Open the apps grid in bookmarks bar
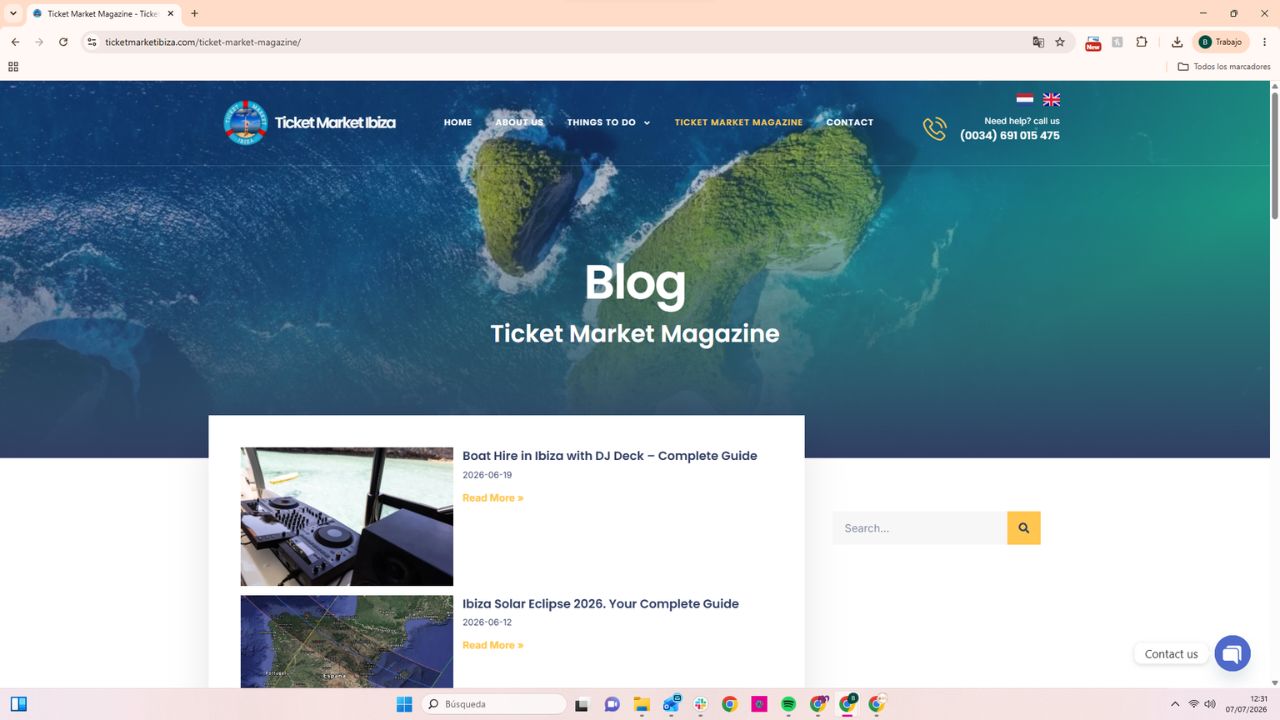This screenshot has height=720, width=1280. pos(13,67)
